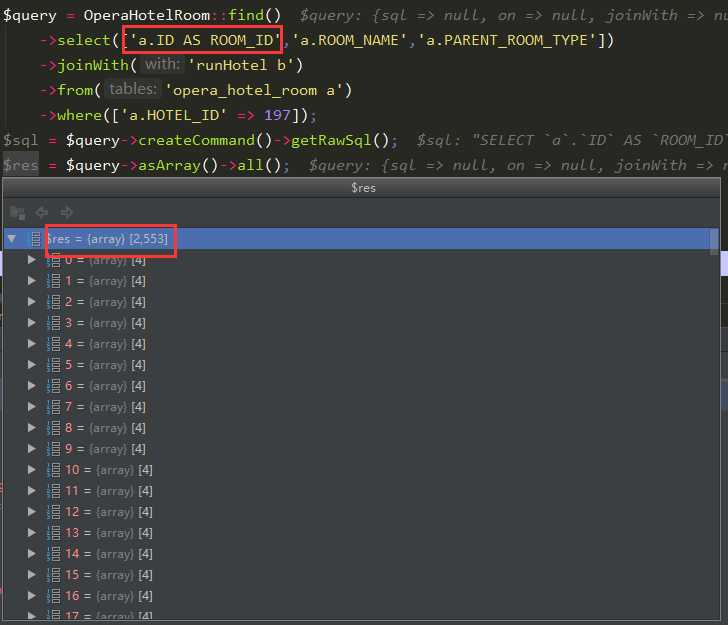Click the 'createCommand()' method call
The image size is (728, 625).
(205, 140)
